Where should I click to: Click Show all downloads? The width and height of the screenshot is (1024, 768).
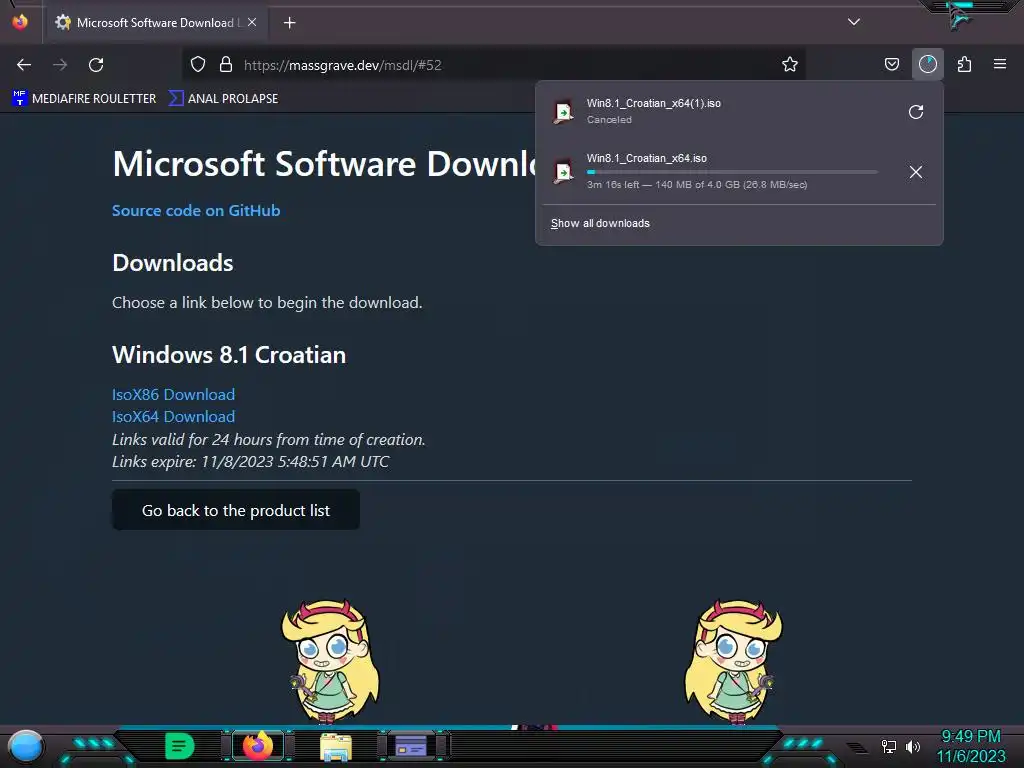coord(600,223)
